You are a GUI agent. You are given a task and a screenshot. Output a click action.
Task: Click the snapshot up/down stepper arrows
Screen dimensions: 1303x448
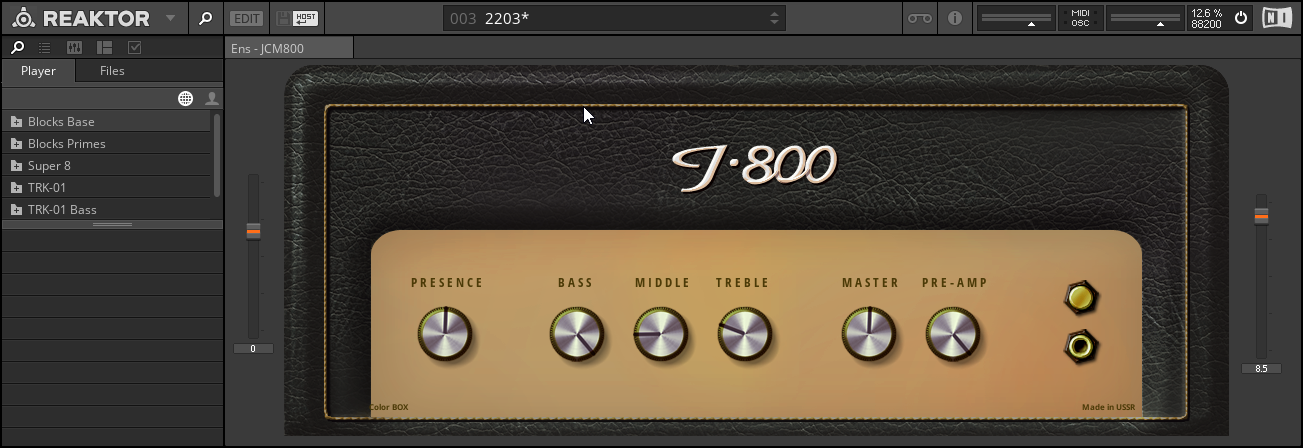click(774, 18)
